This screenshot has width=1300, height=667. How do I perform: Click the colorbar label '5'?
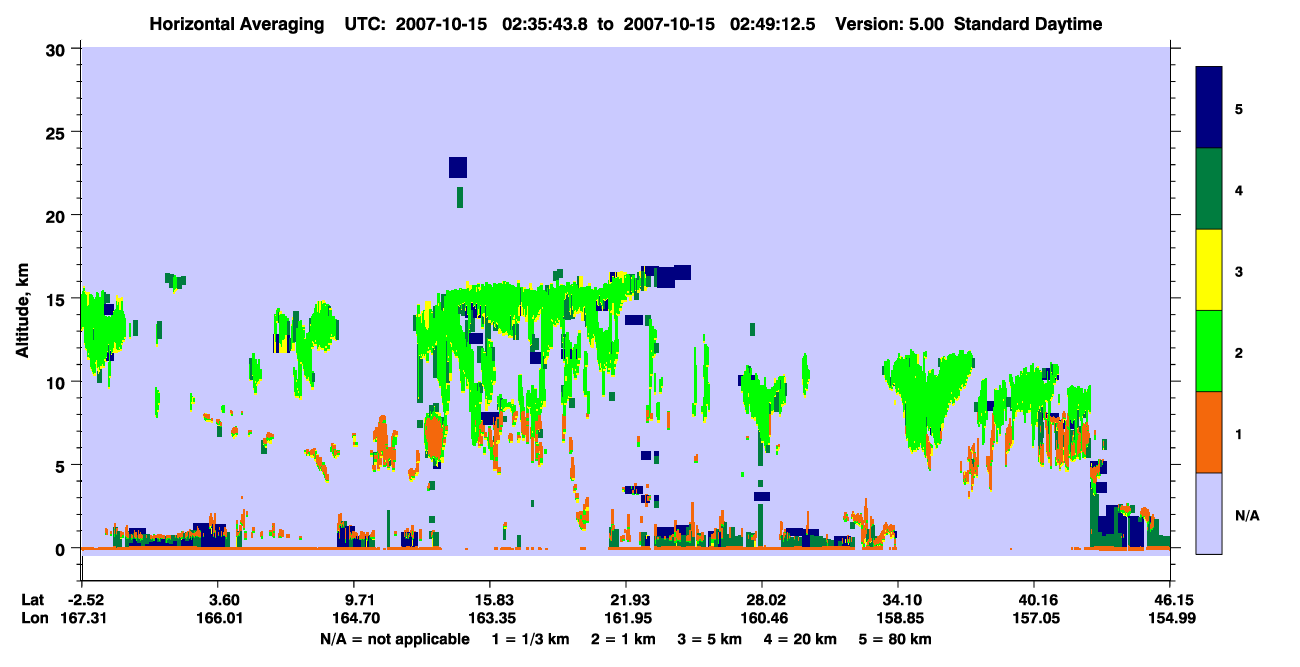(1239, 108)
